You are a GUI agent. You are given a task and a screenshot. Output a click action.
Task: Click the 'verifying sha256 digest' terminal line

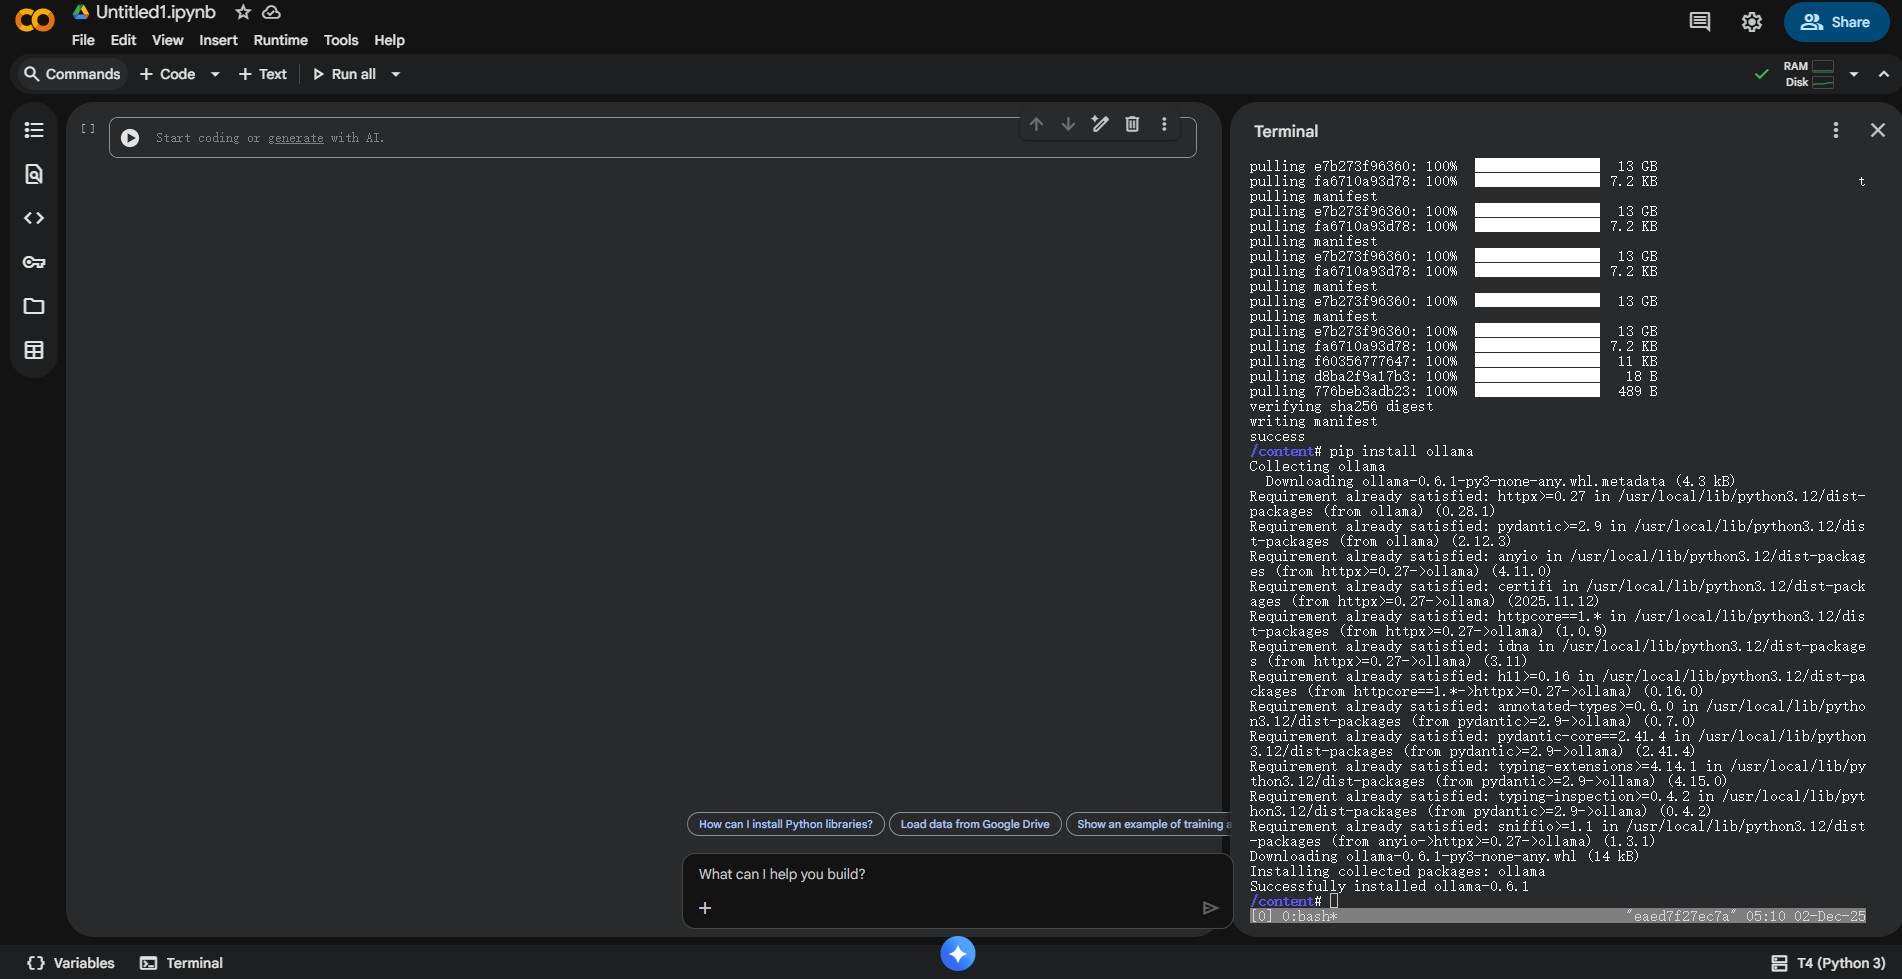[x=1341, y=406]
